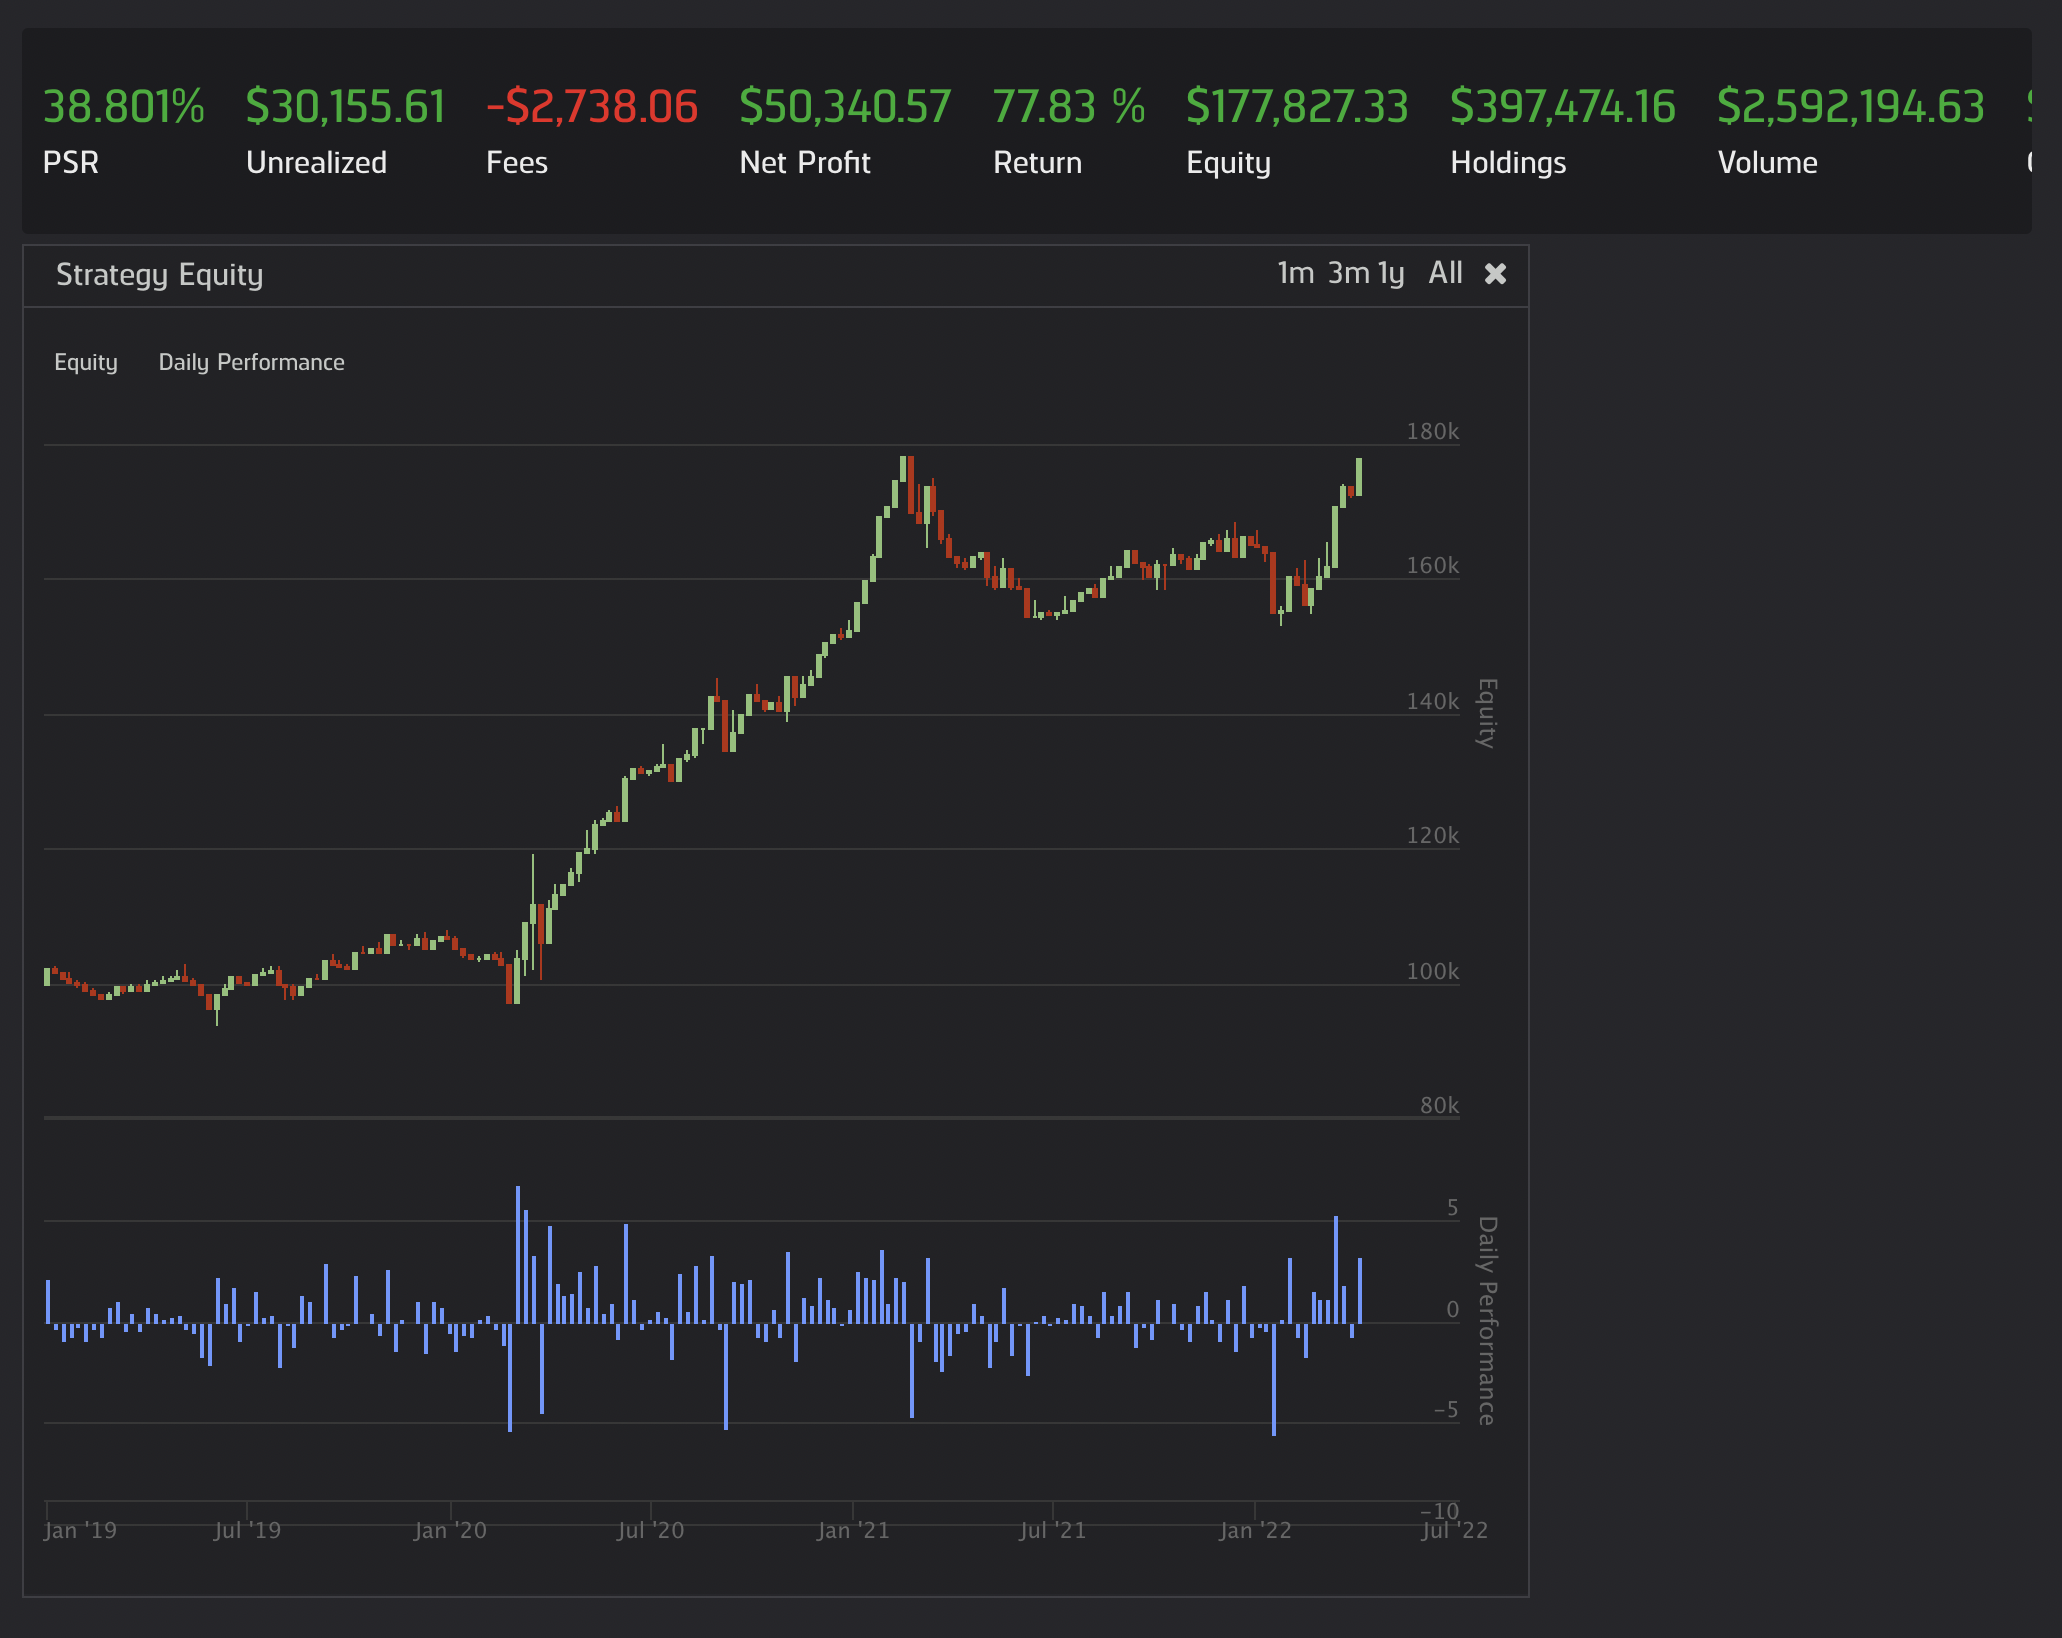Toggle the Equity series legend

click(x=86, y=362)
